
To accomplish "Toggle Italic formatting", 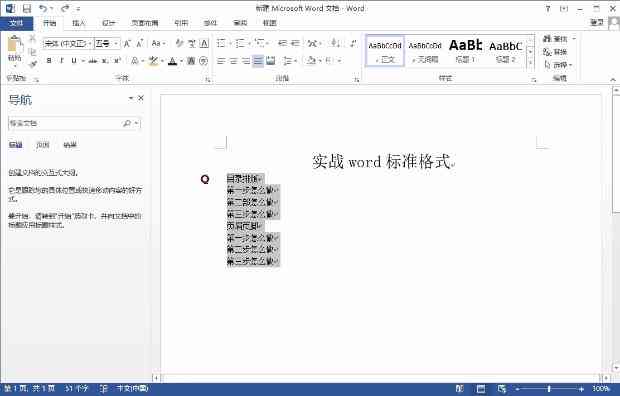I will [61, 61].
